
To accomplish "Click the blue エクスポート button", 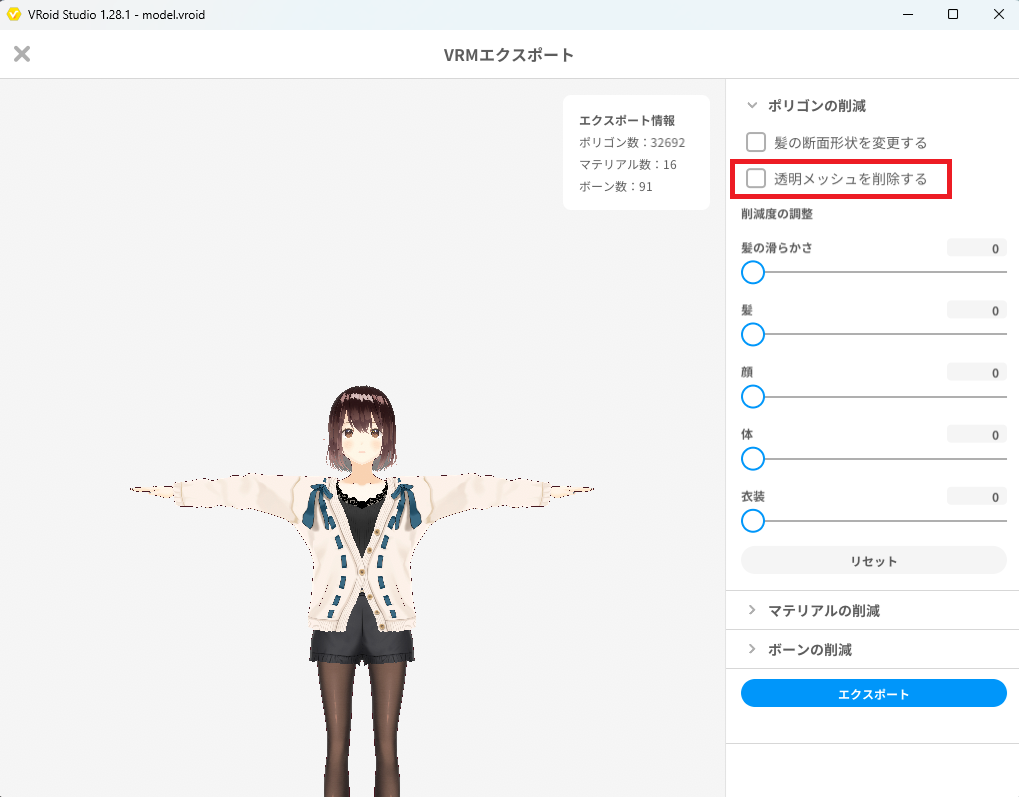I will coord(873,692).
